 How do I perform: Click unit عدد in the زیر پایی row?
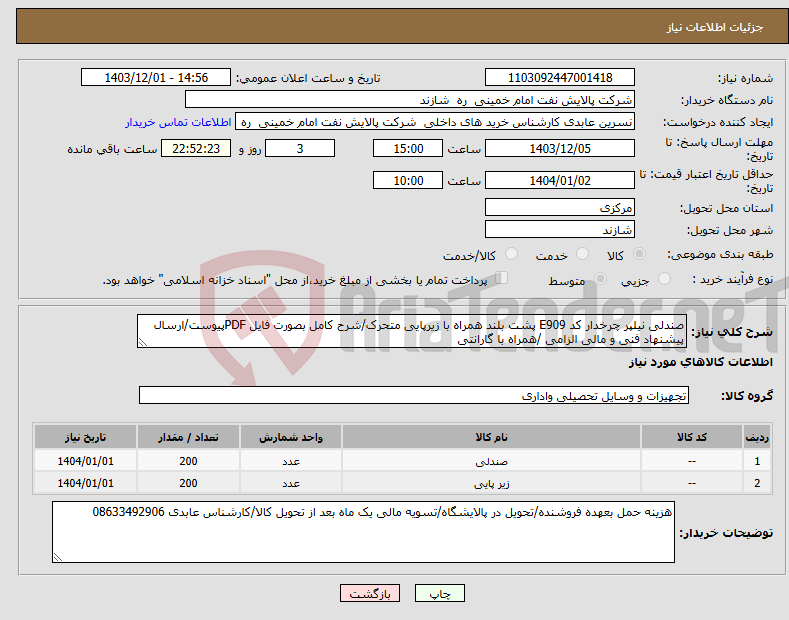tap(291, 483)
